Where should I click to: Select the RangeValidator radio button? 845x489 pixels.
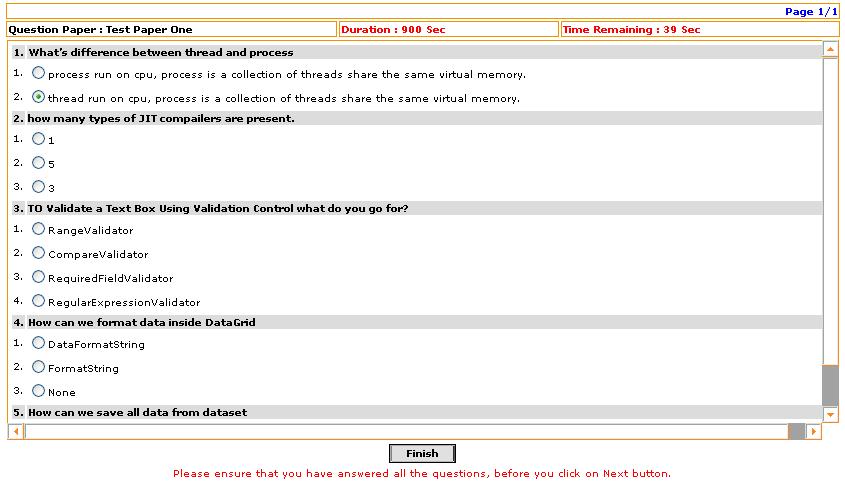(x=38, y=229)
